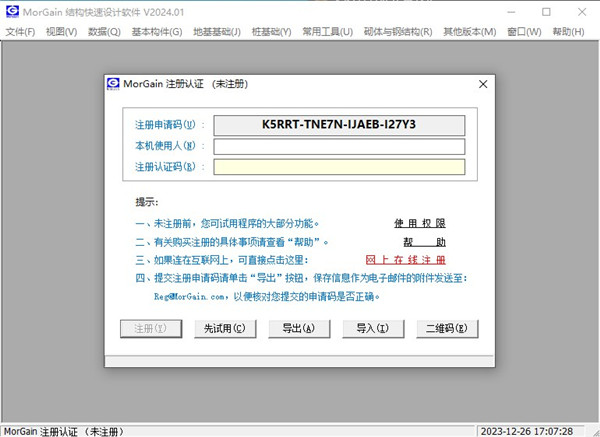Open the 砌体与钢结构(R) menu
The width and height of the screenshot is (600, 437).
tap(398, 32)
